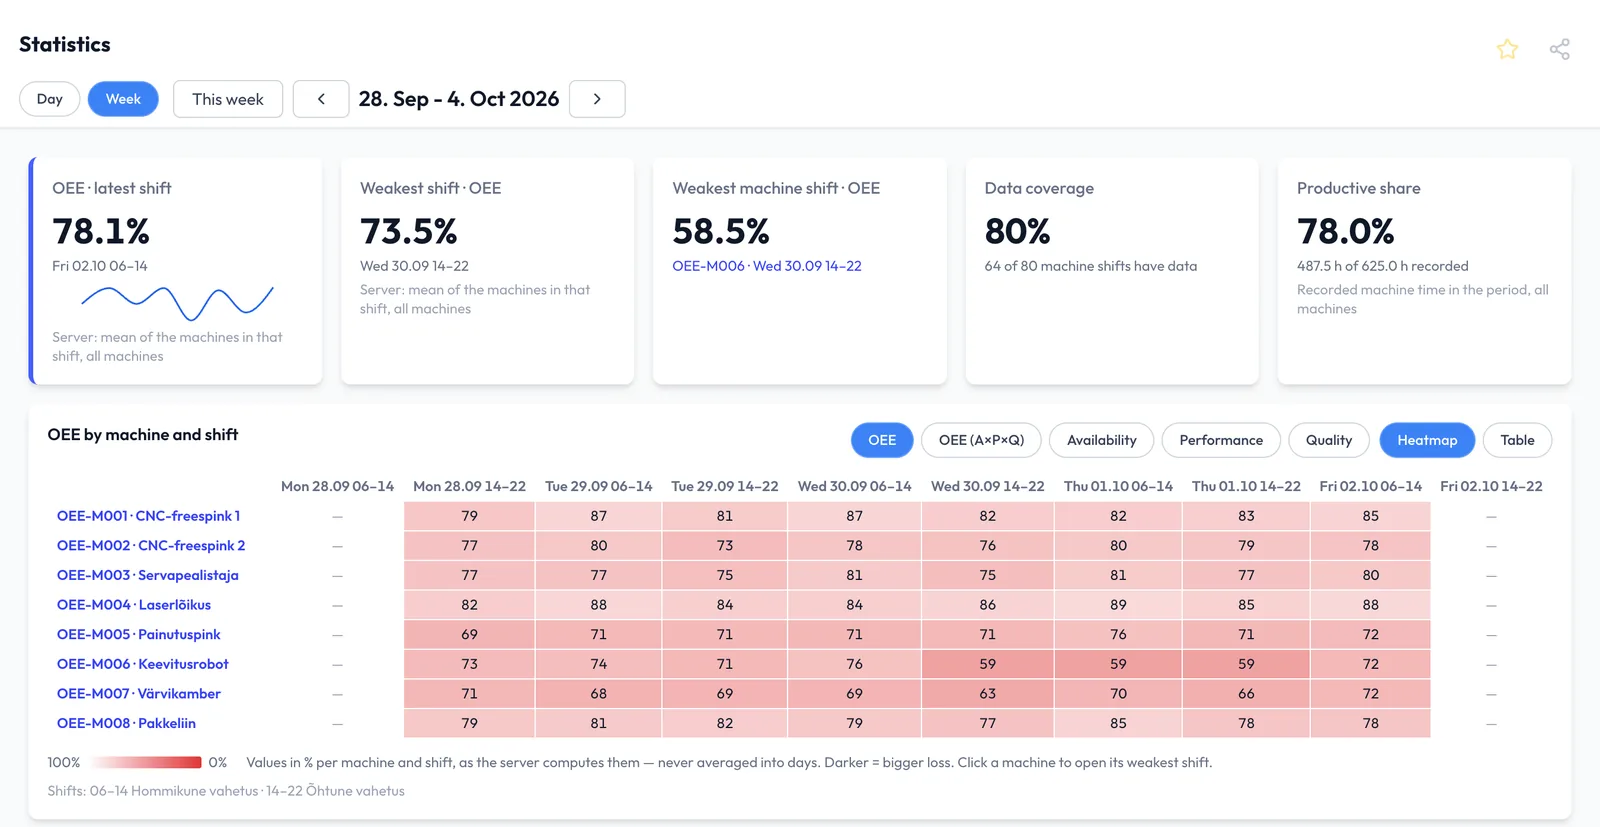Click the Wed 30.09 14–22 column header
The width and height of the screenshot is (1600, 827).
click(988, 486)
